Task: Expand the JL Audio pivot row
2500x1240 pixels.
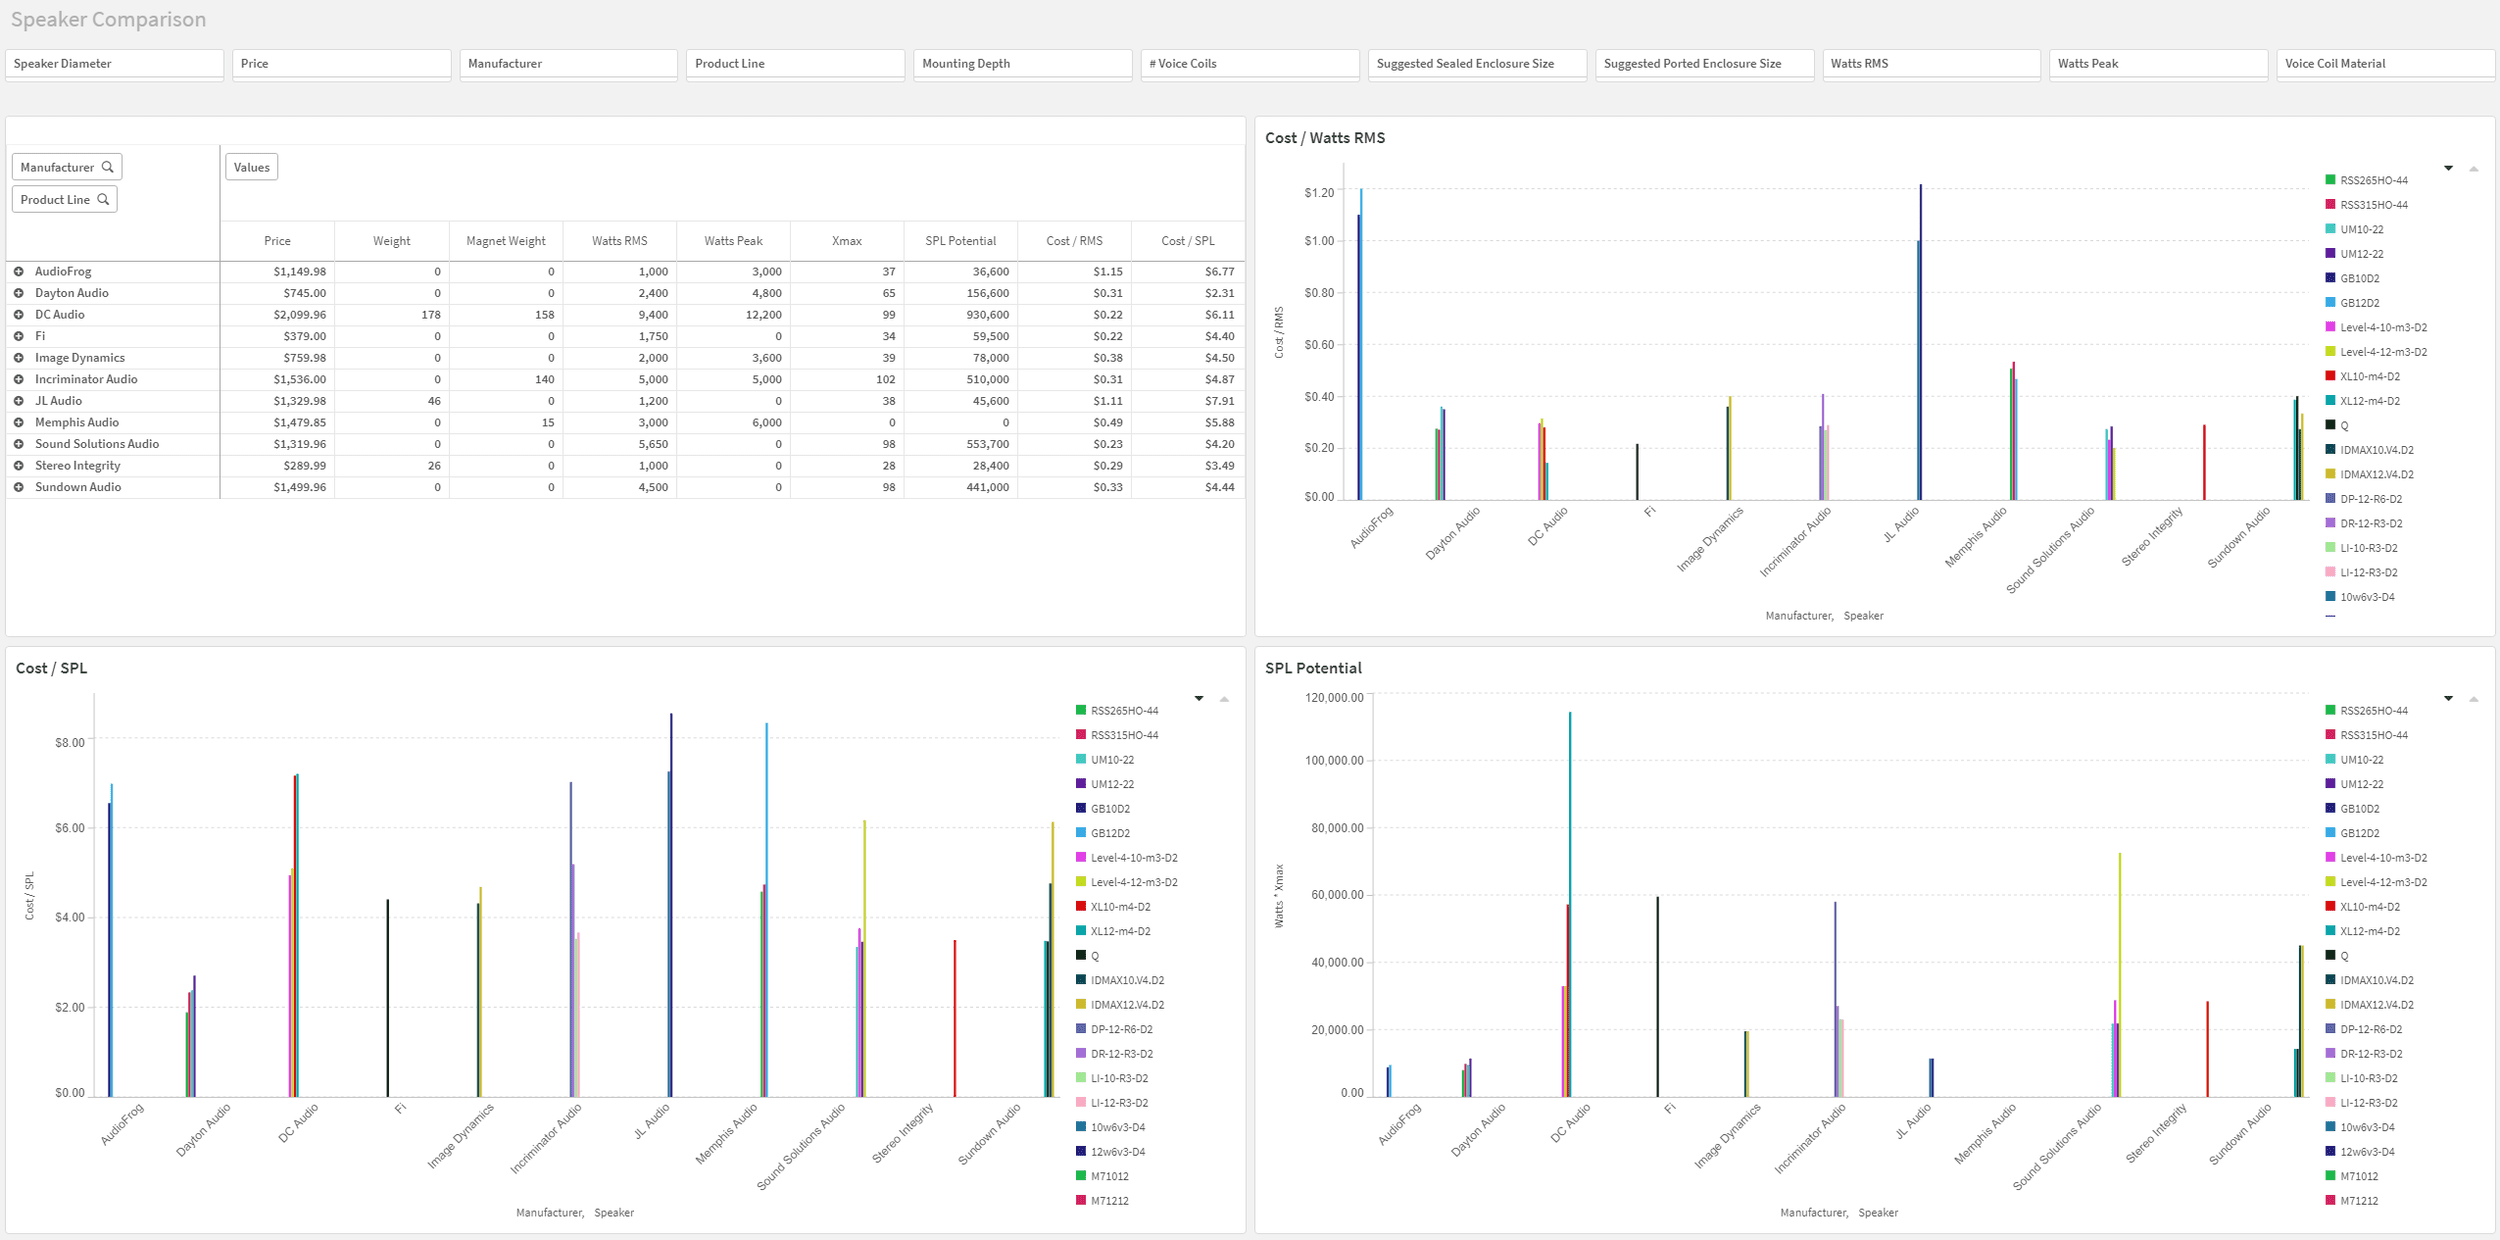Action: point(18,401)
